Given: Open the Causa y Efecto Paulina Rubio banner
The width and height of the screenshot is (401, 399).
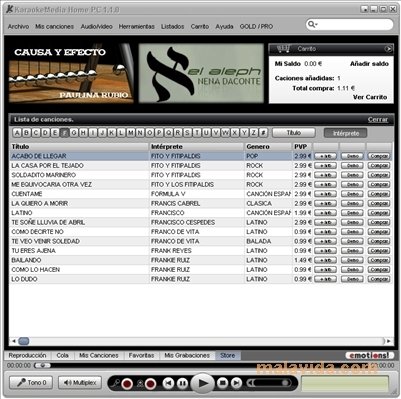Looking at the screenshot, I should 71,73.
